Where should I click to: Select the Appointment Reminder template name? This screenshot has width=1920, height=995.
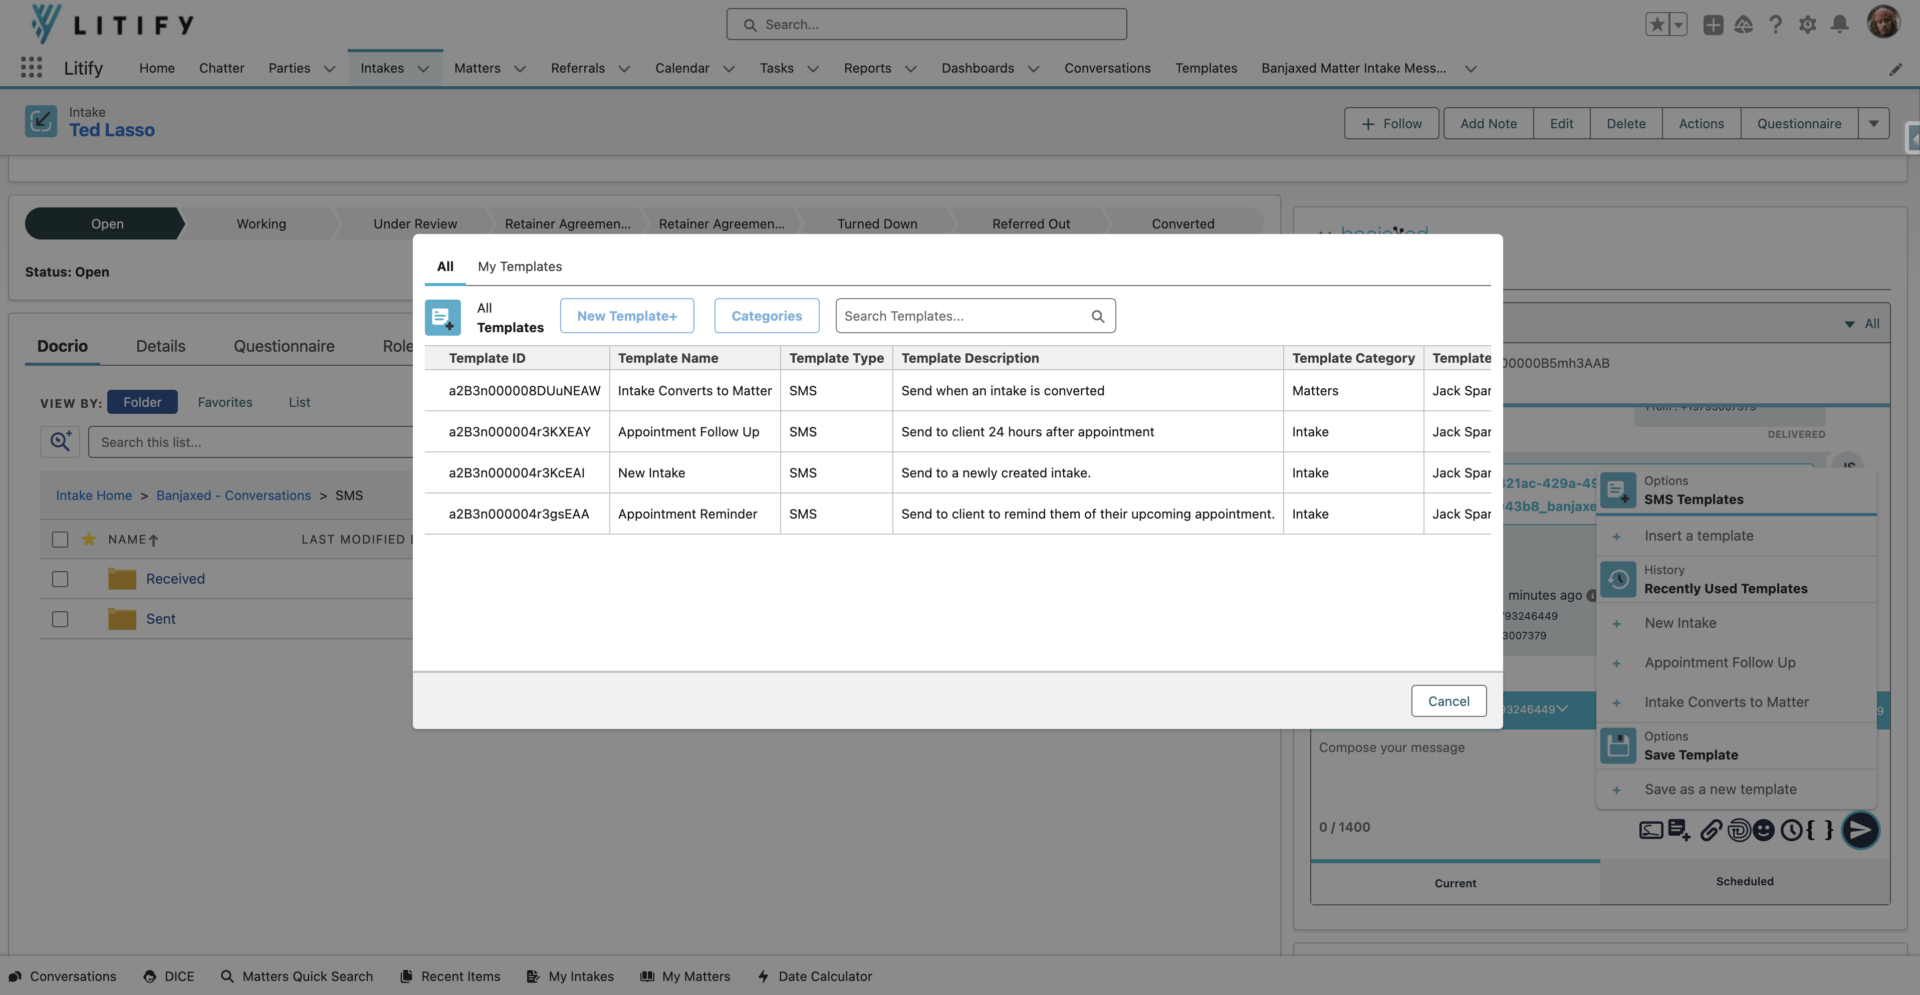tap(688, 514)
